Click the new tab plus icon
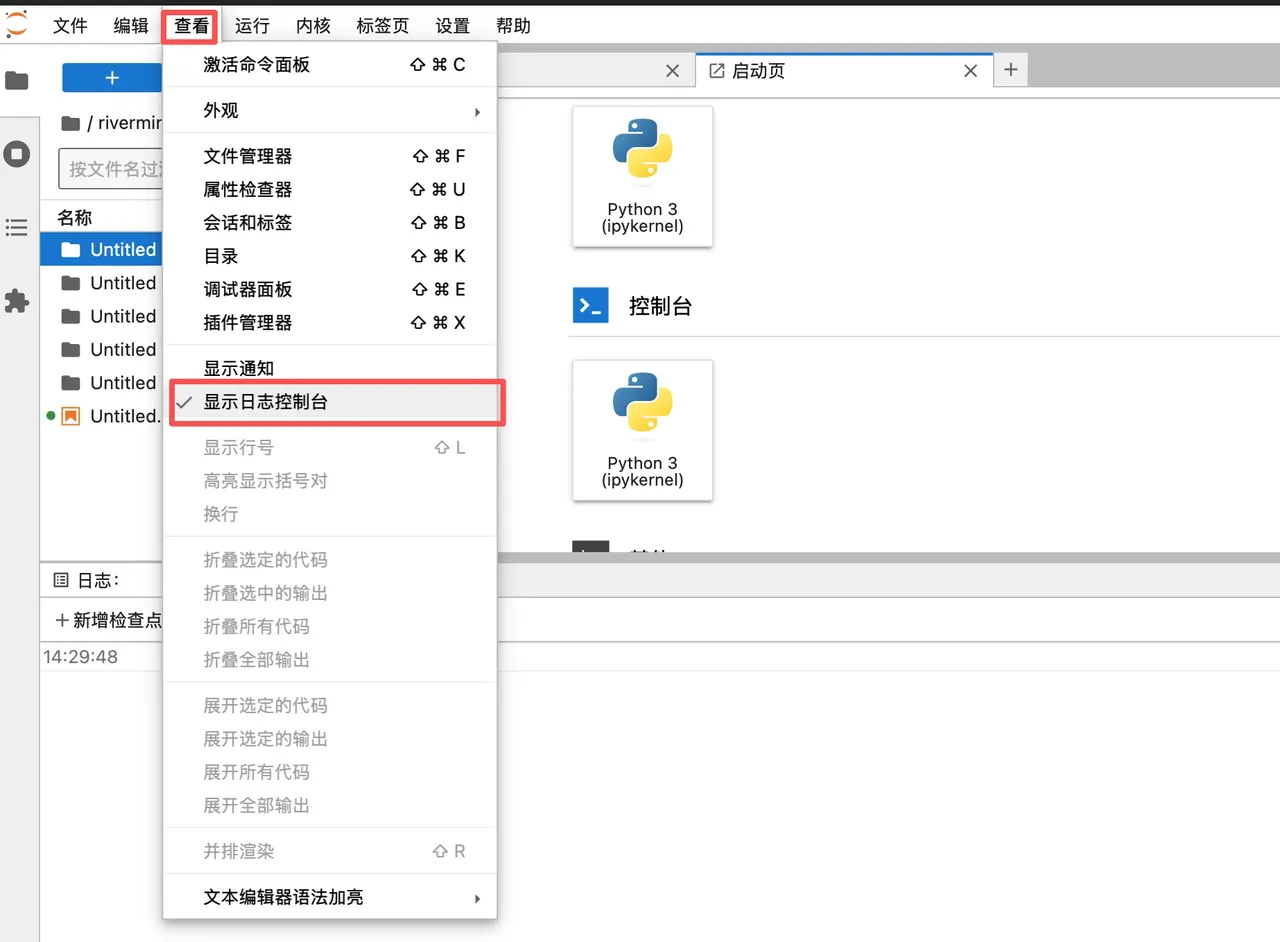 (x=1010, y=70)
